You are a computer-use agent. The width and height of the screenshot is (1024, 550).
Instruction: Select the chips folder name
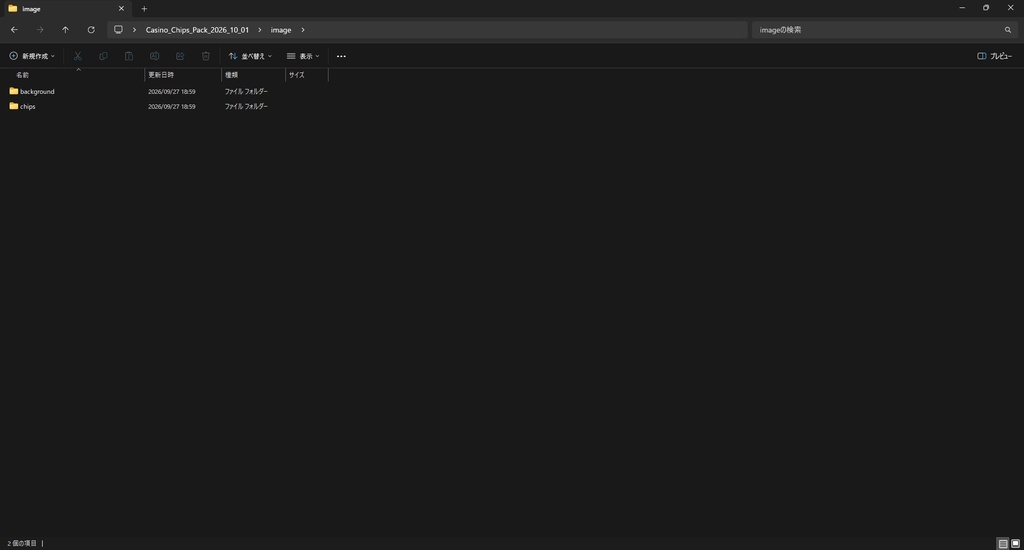[x=27, y=106]
